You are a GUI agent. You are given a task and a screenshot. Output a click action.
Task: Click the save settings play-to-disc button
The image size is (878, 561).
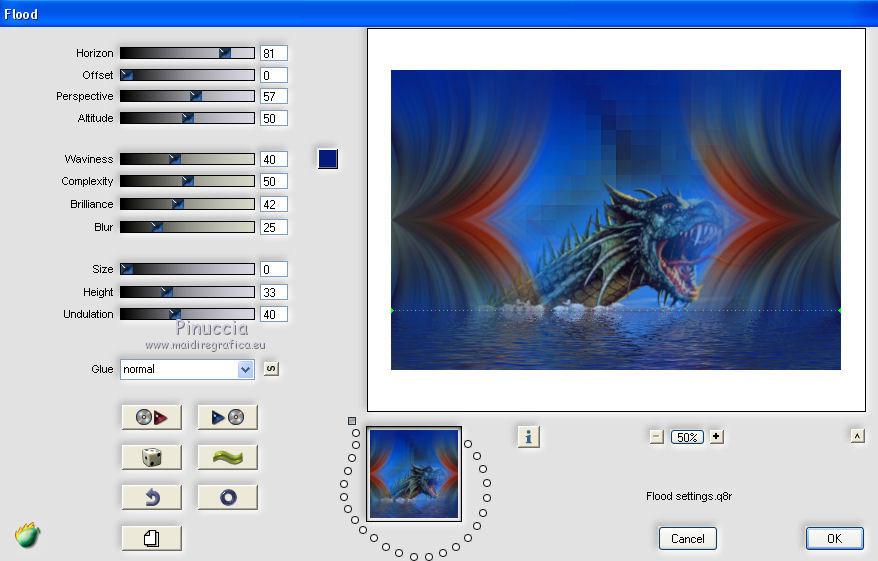[227, 417]
